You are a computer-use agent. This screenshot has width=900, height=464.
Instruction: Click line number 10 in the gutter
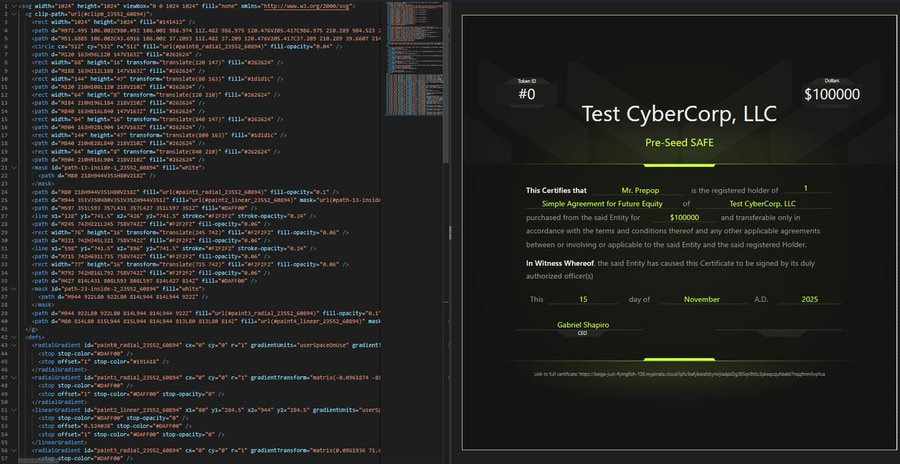[x=5, y=79]
